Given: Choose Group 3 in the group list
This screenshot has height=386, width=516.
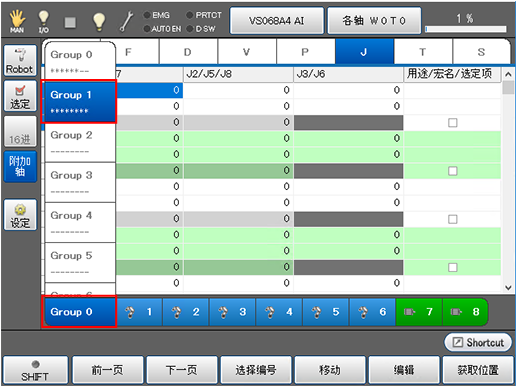Looking at the screenshot, I should point(80,182).
